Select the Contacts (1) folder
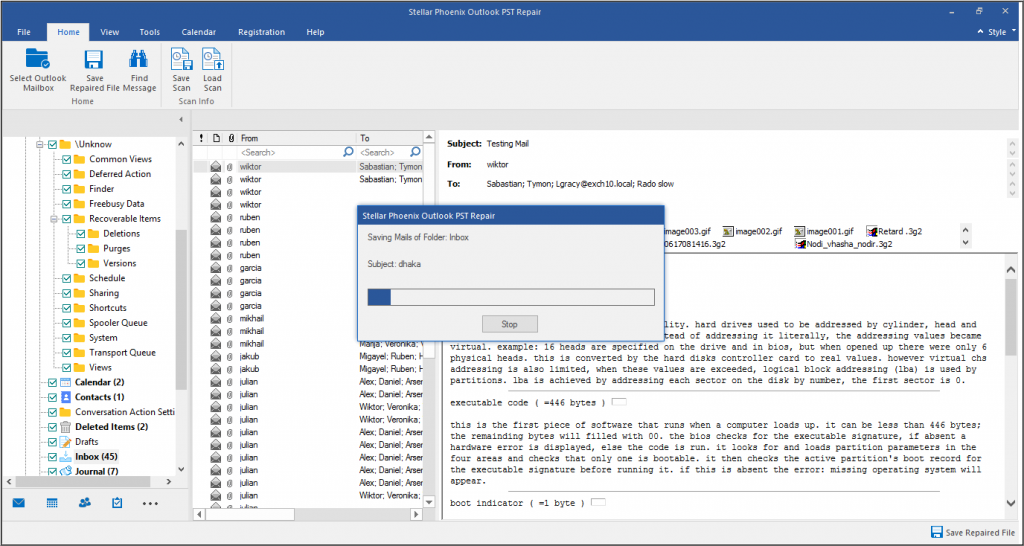 pyautogui.click(x=99, y=397)
